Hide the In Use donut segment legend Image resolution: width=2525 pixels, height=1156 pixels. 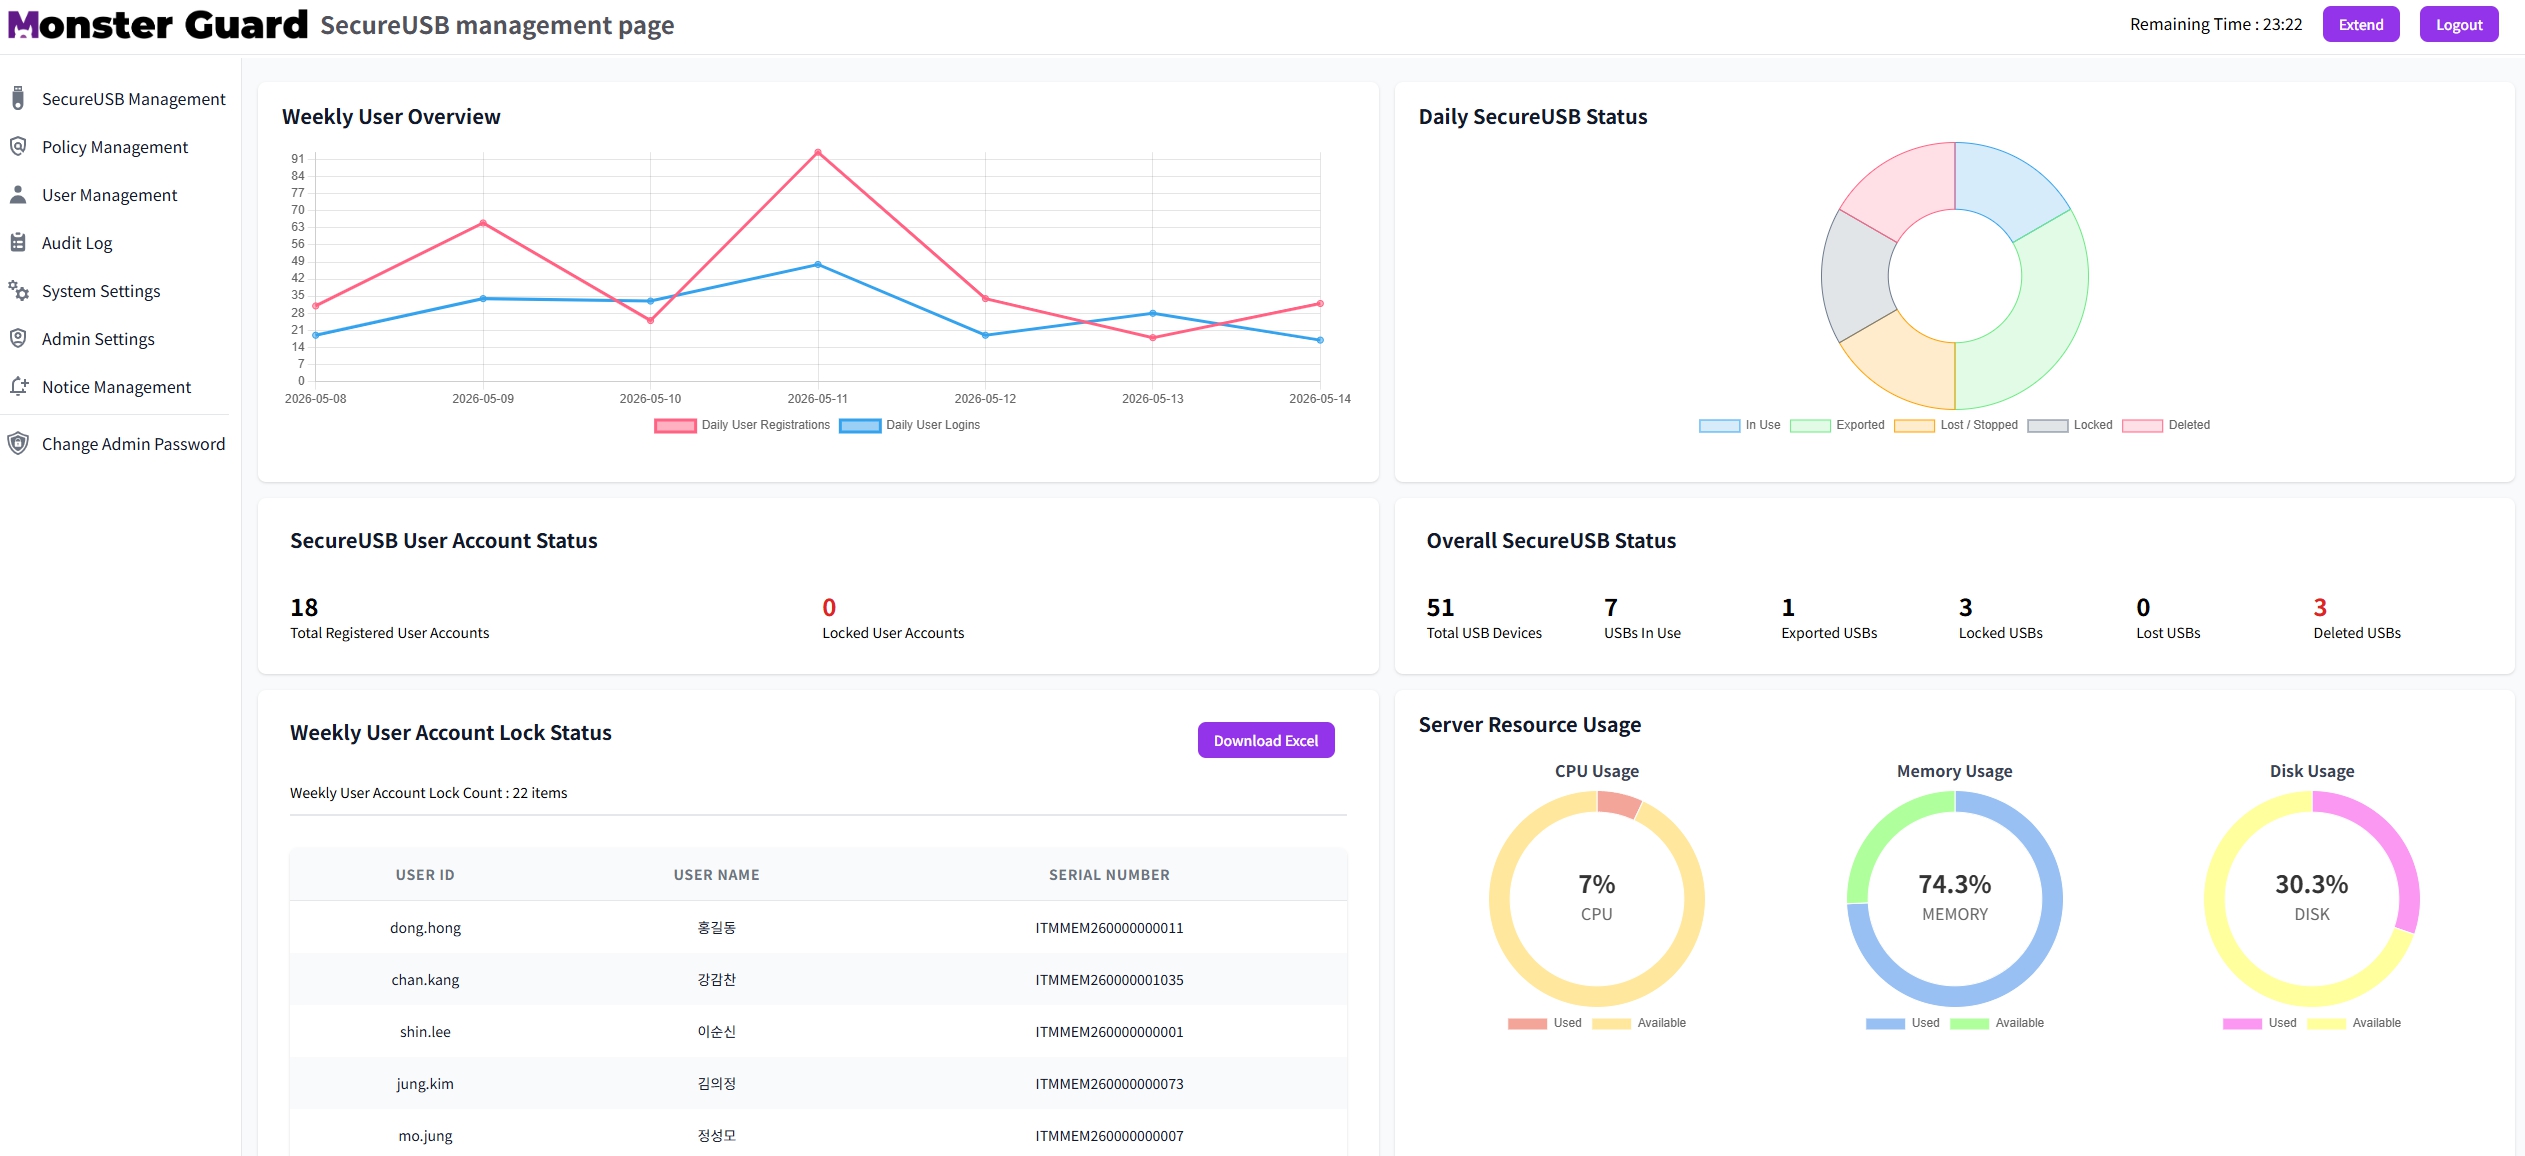(1739, 425)
